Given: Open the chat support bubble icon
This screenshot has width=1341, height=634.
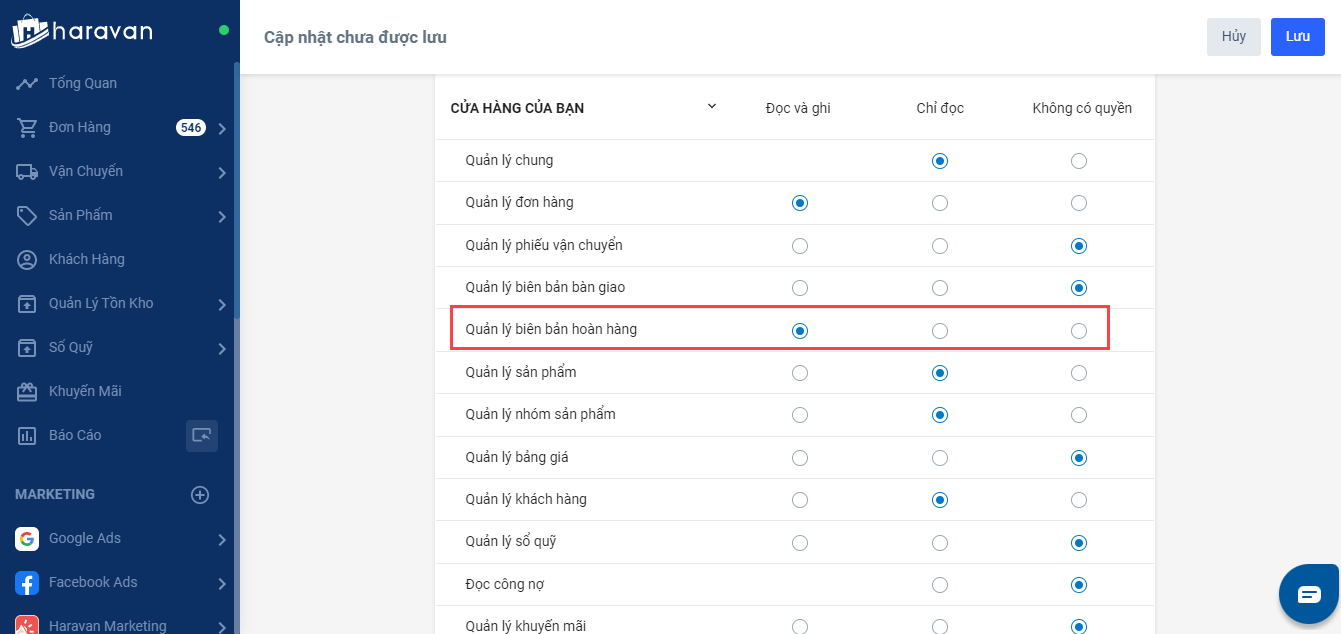Looking at the screenshot, I should pos(1309,594).
